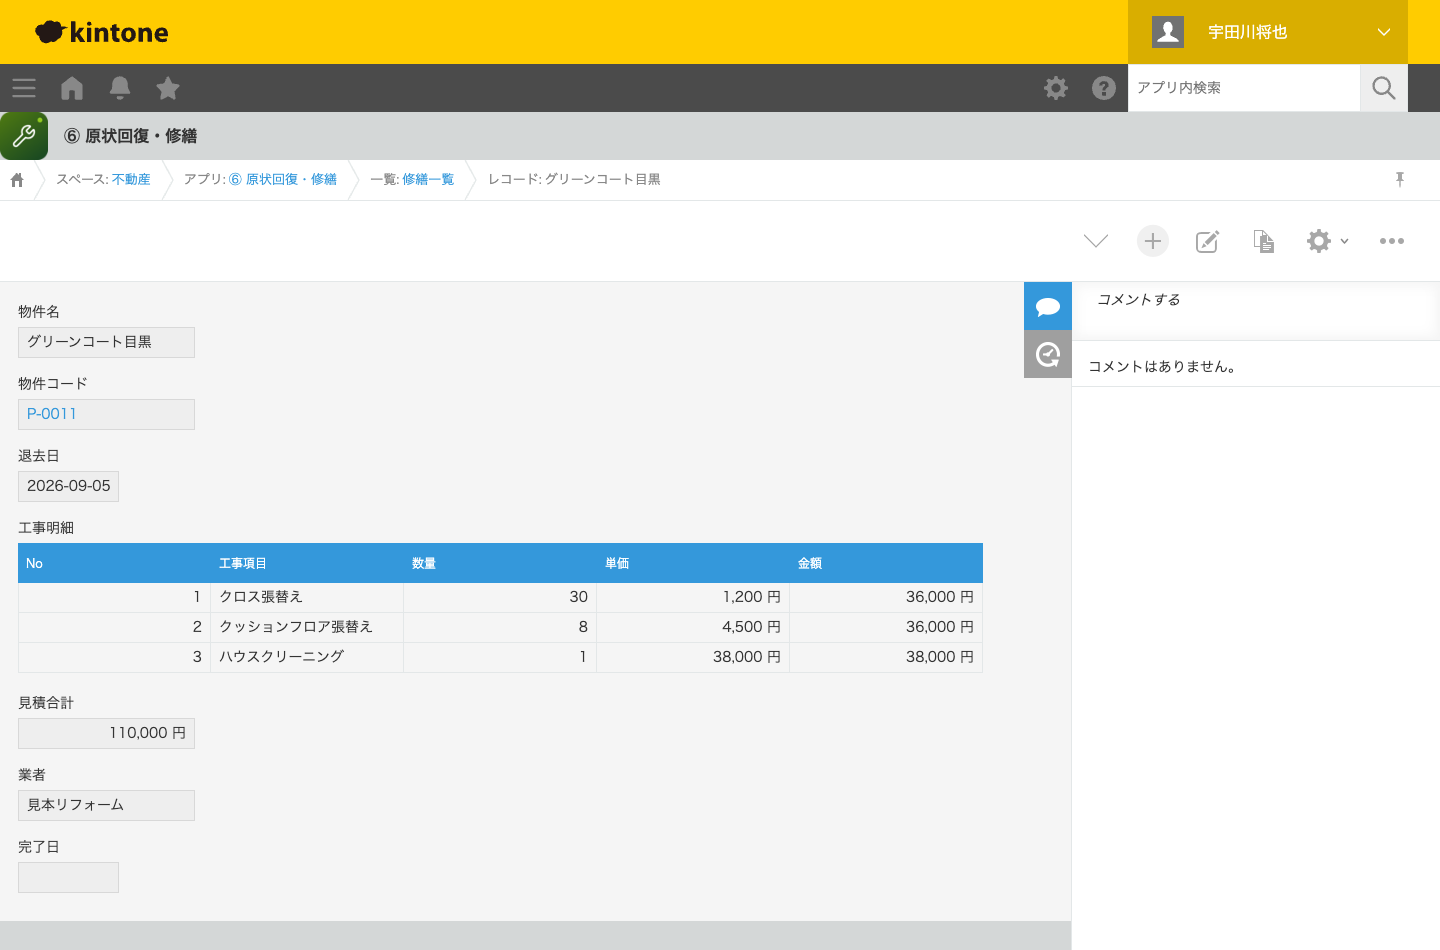Click the 1,200 円 unit price cell
1440x950 pixels.
[x=693, y=597]
